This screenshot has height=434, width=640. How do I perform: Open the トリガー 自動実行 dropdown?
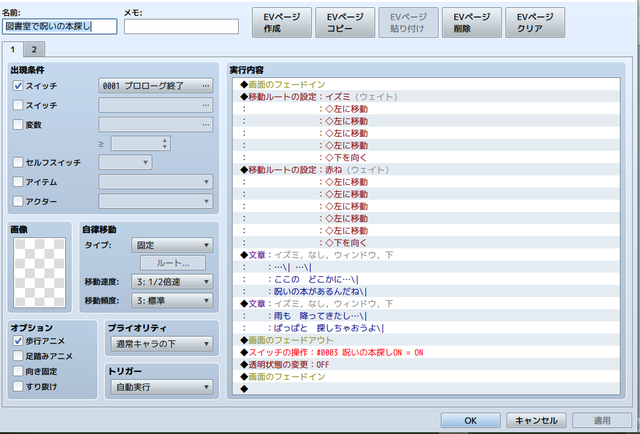pos(162,387)
